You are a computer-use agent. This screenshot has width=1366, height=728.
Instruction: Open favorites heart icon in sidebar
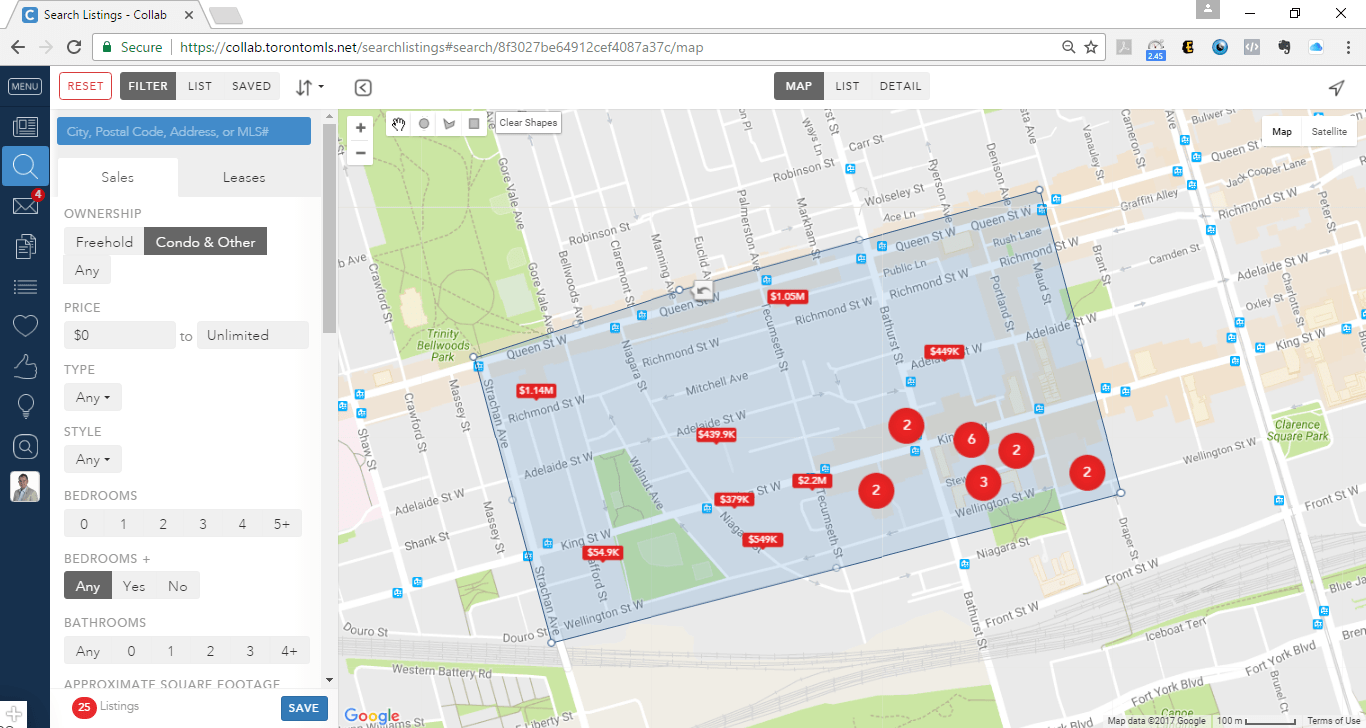(x=25, y=325)
